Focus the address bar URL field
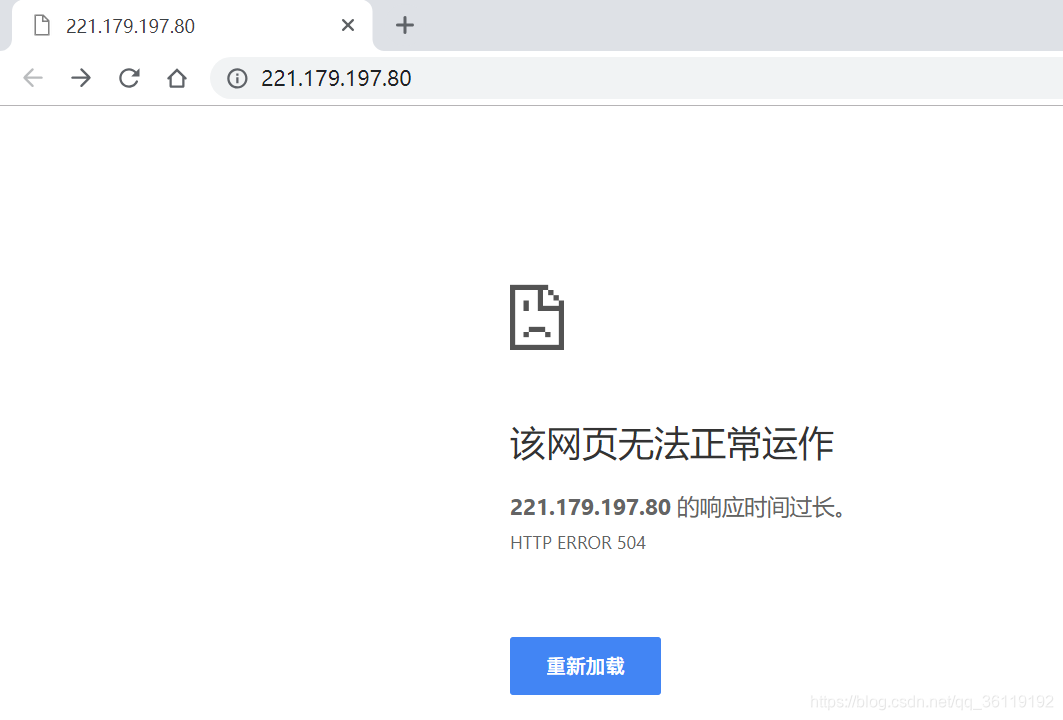This screenshot has height=720, width=1063. pos(637,79)
